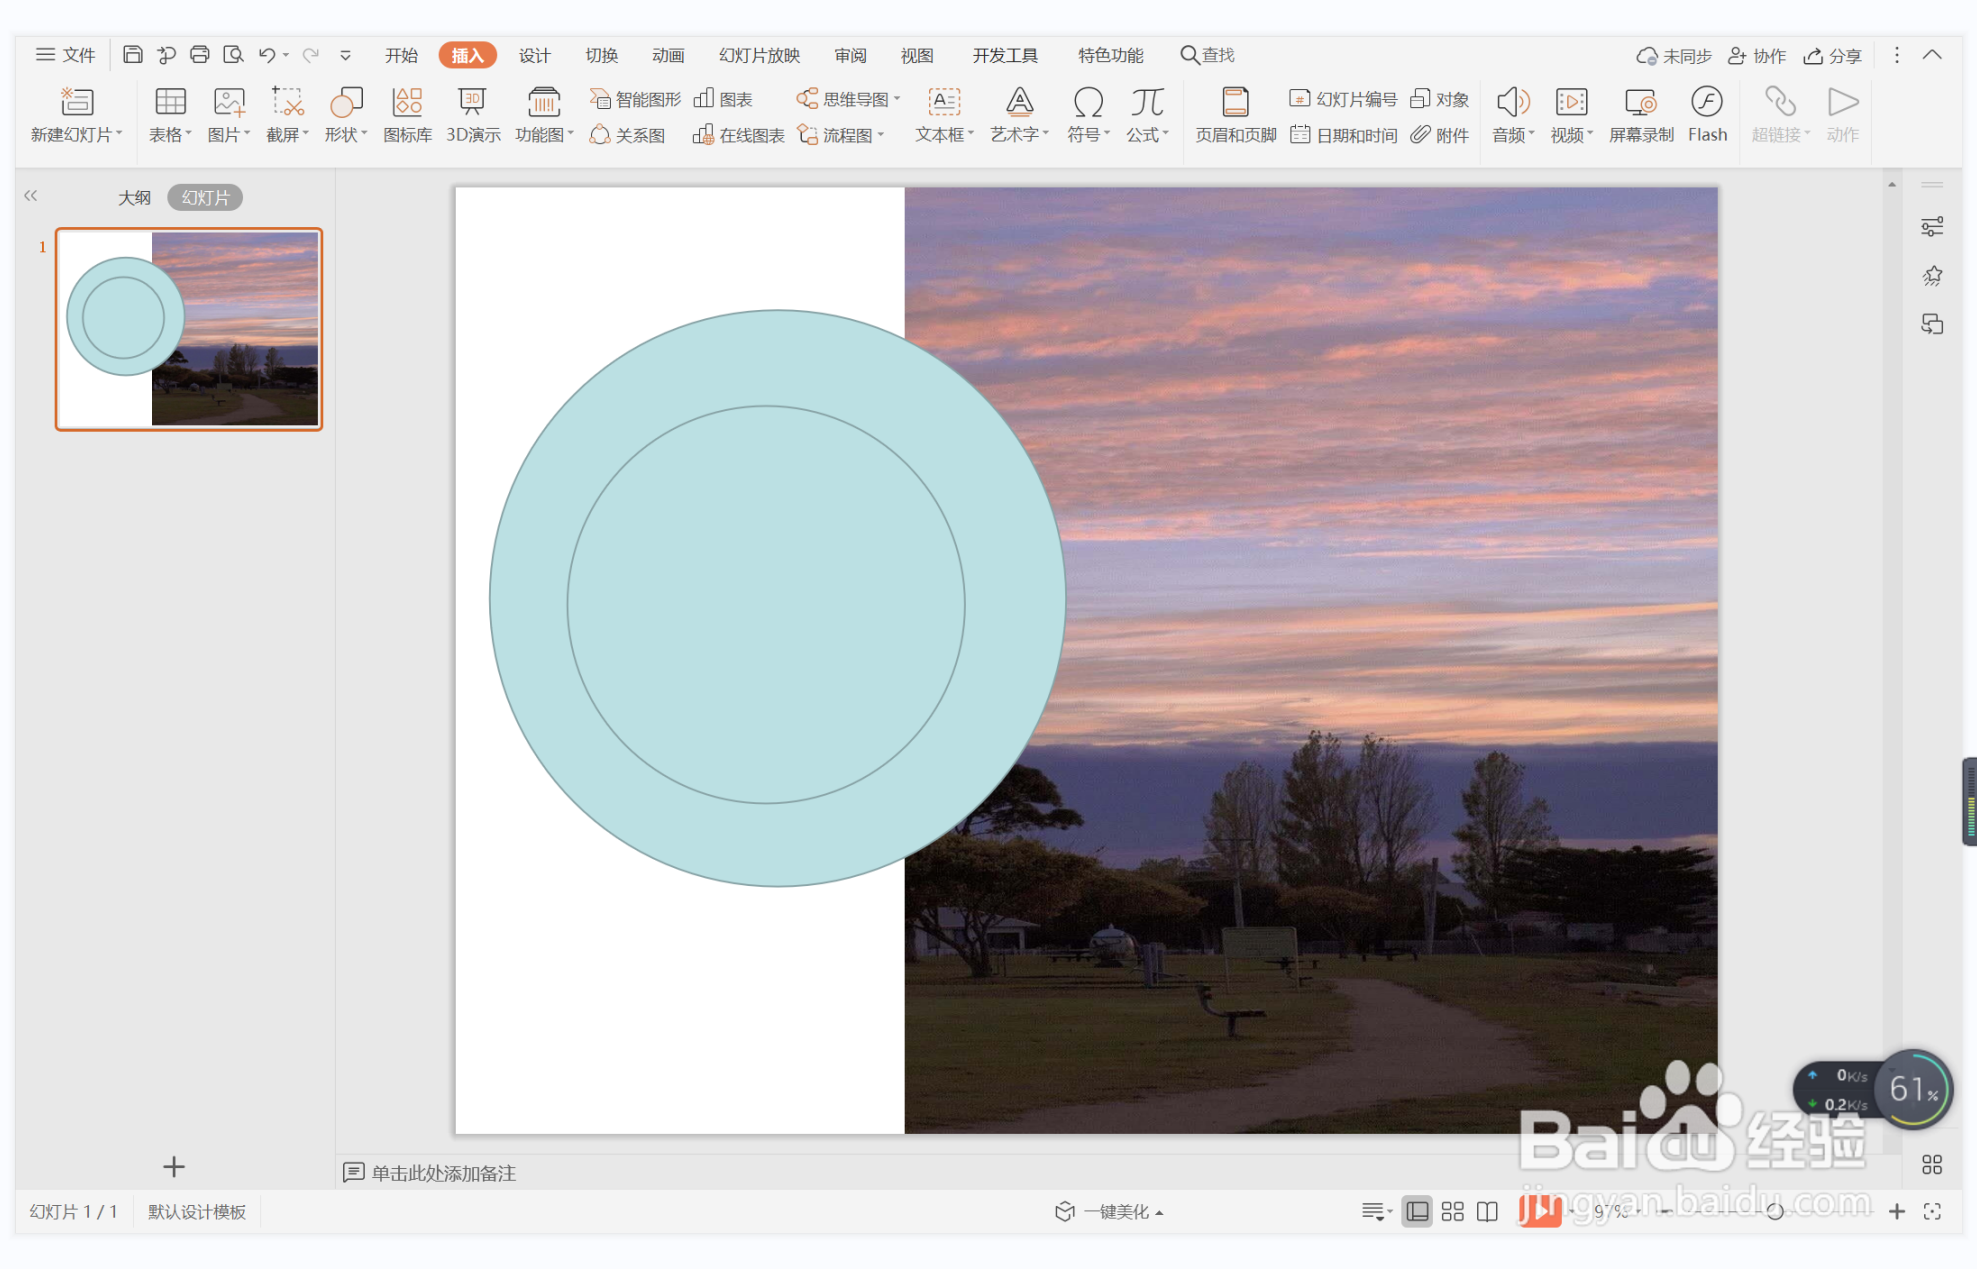
Task: Click the 在线图表 online chart icon
Action: point(739,135)
